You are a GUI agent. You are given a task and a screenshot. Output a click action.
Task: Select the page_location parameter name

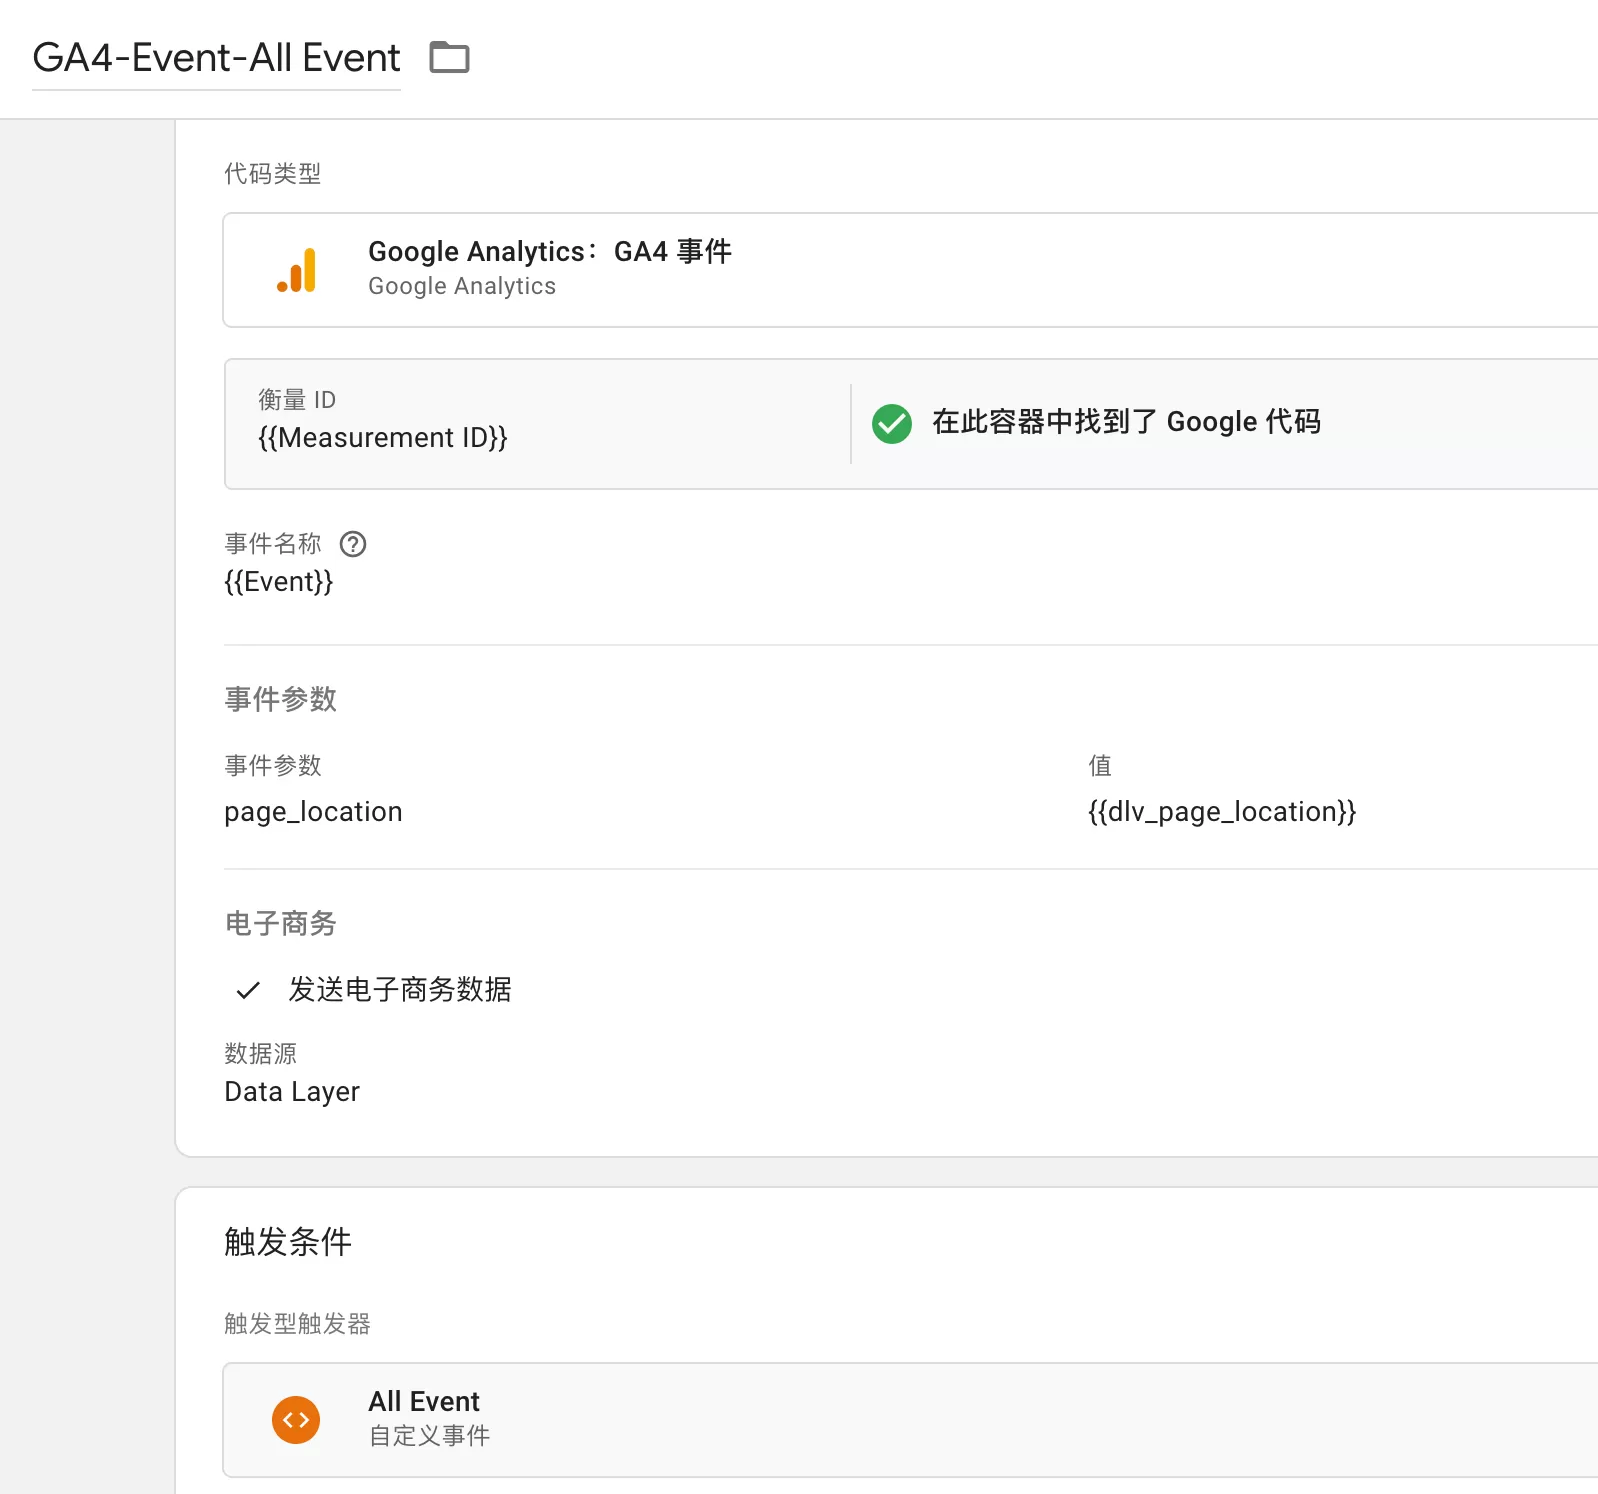pos(313,812)
